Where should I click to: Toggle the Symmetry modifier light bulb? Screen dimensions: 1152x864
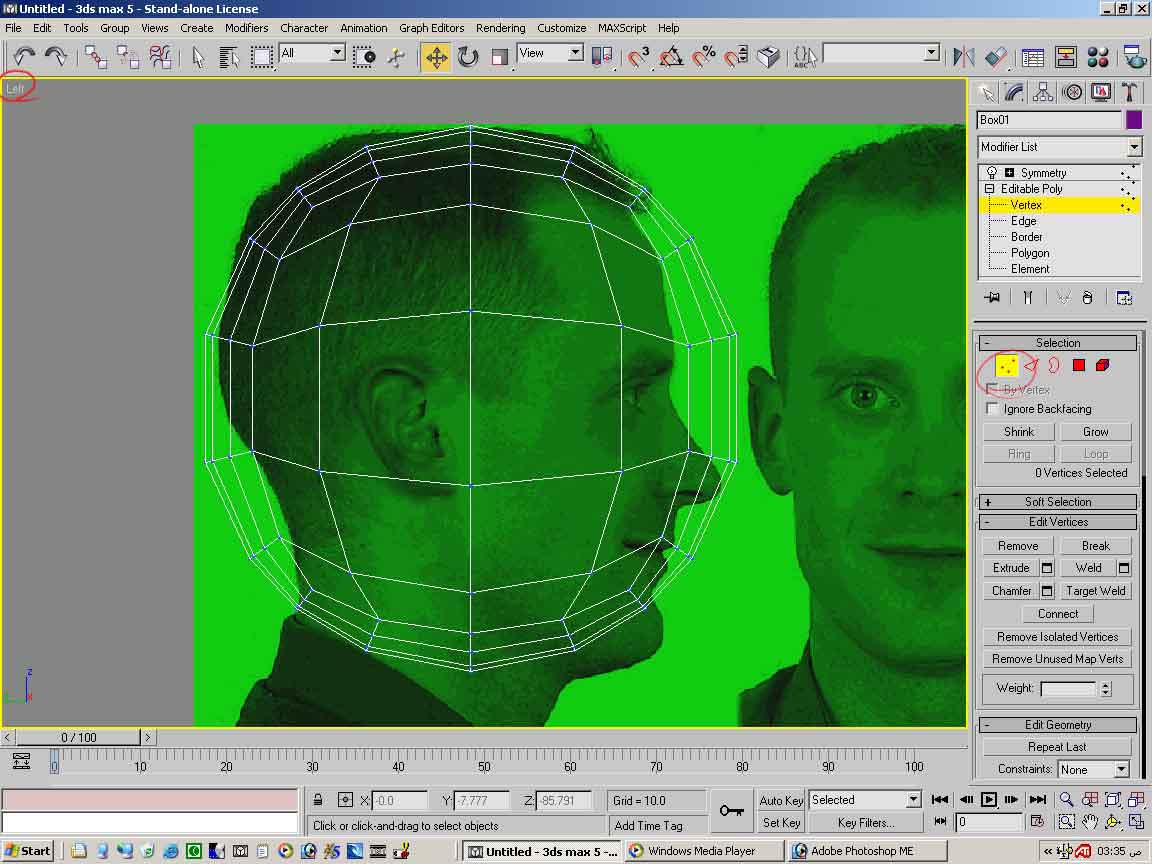pos(992,173)
